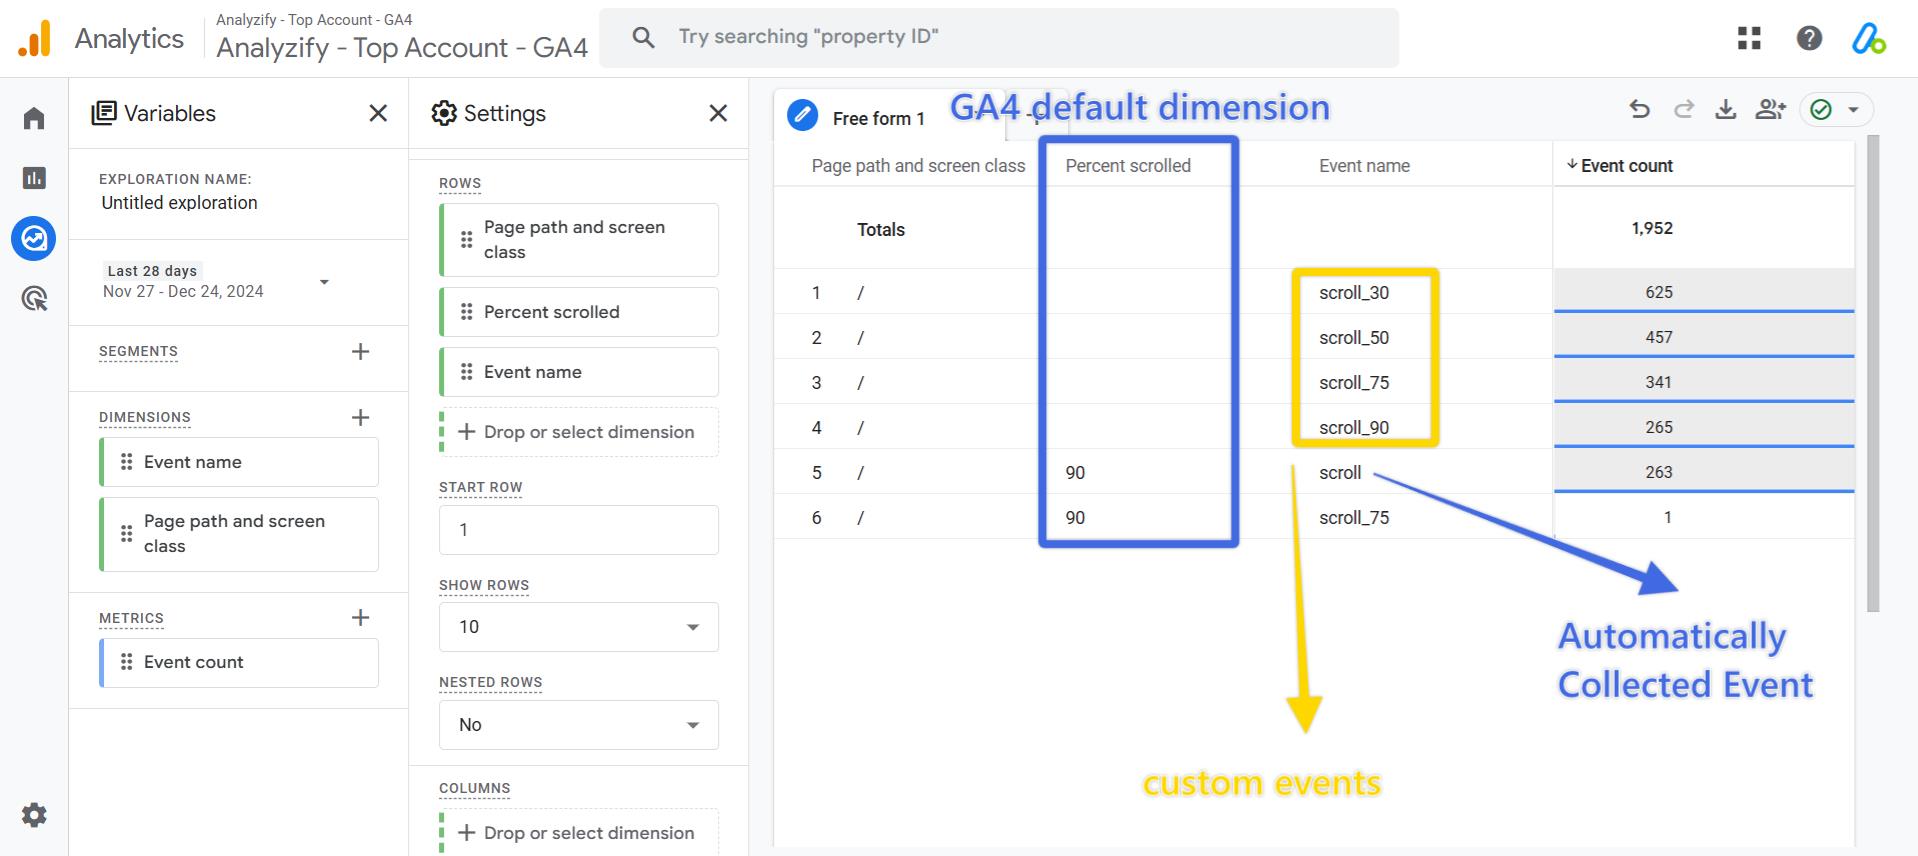
Task: Click the 1,952 totals value
Action: [x=1652, y=228]
